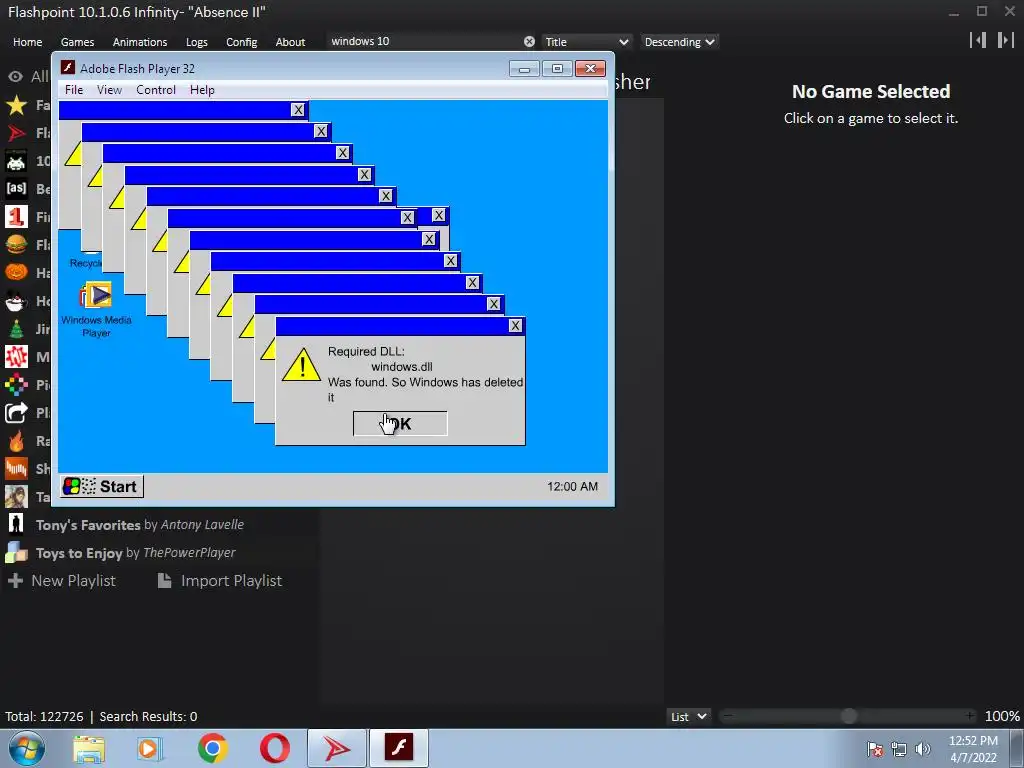Image resolution: width=1024 pixels, height=768 pixels.
Task: Click the warning triangle icon in front dialog
Action: [x=301, y=364]
